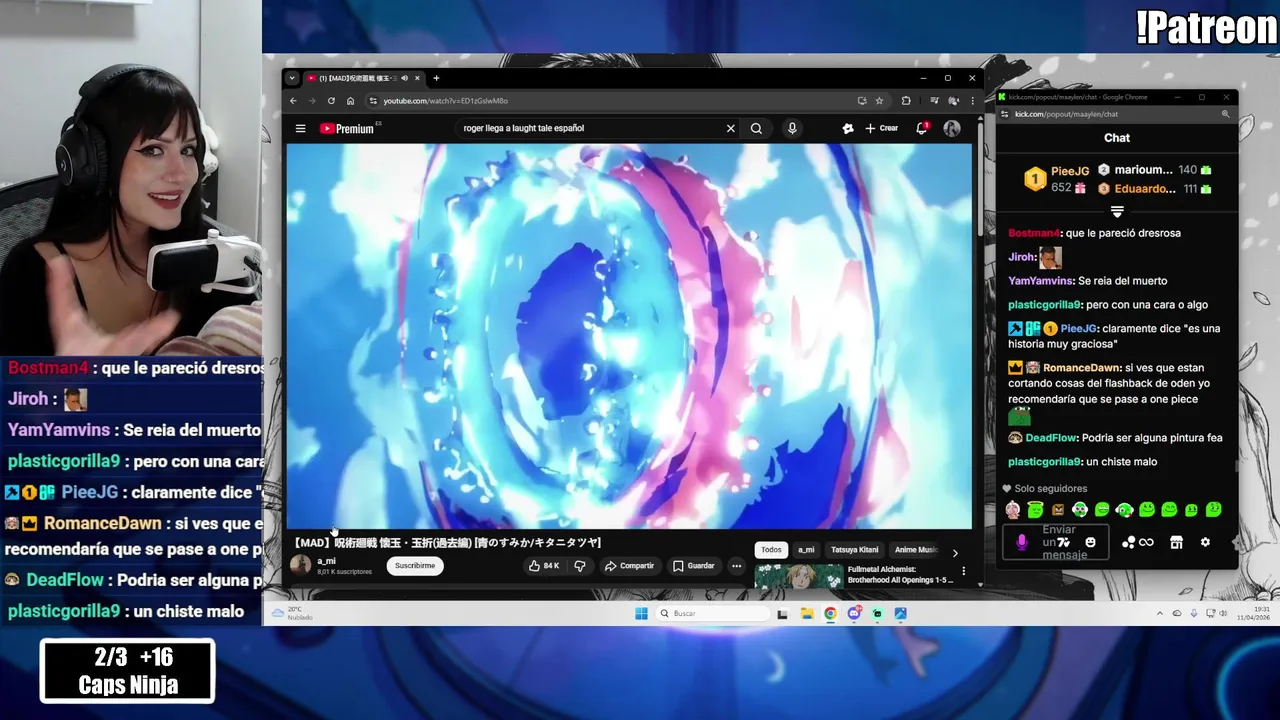Click the icon left of Crear
Screen dimensions: 1280x720
848,128
